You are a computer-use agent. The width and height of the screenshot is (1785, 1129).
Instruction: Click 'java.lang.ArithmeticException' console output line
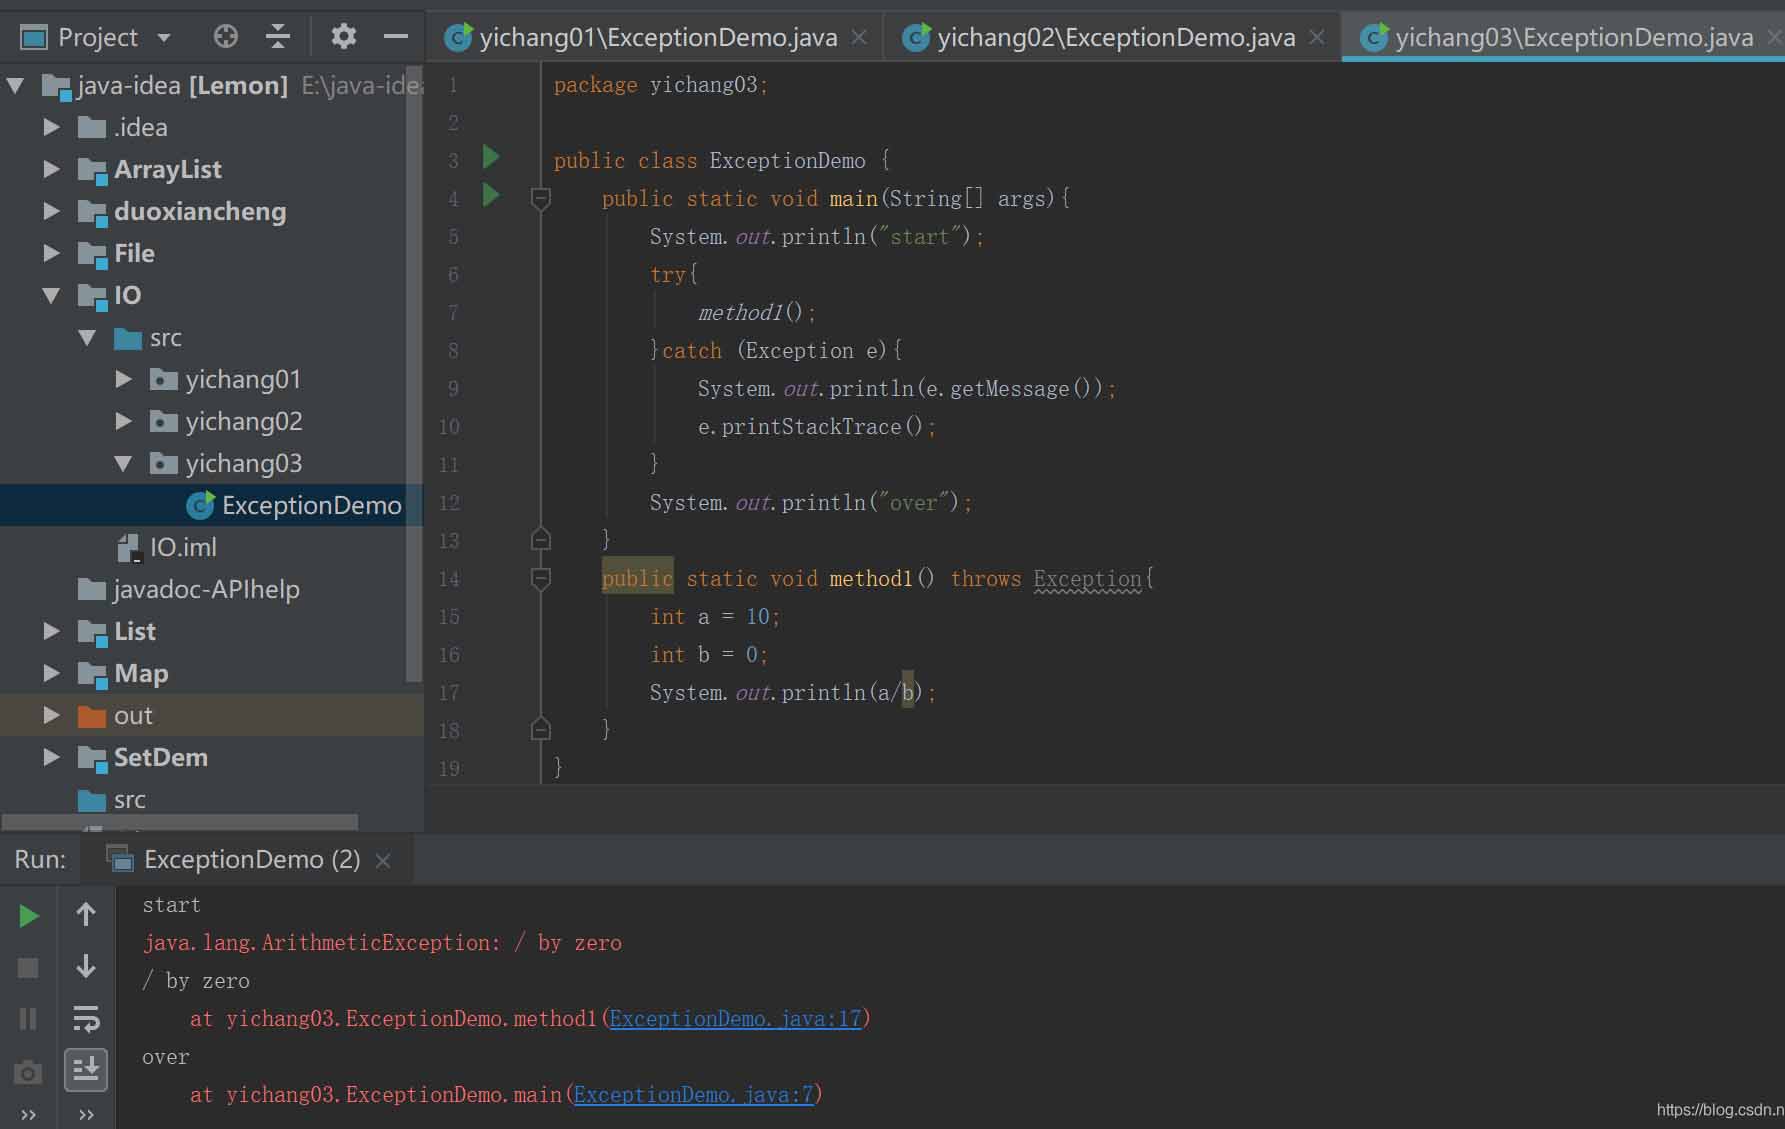pos(382,943)
